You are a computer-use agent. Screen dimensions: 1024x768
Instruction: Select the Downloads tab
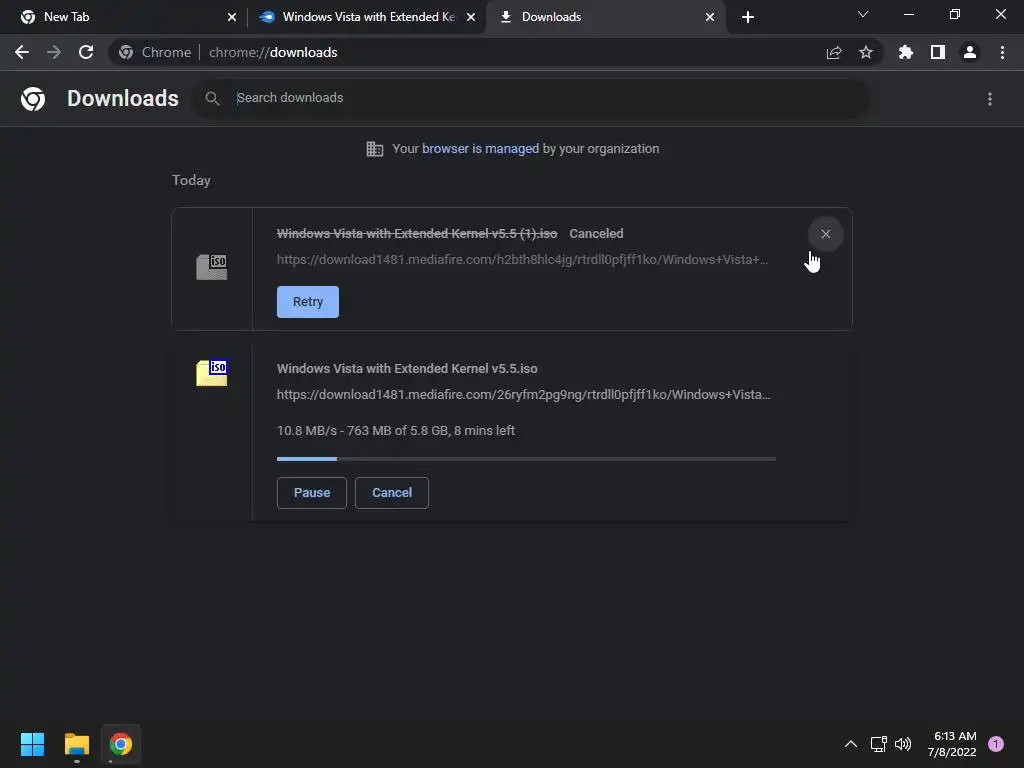[606, 17]
